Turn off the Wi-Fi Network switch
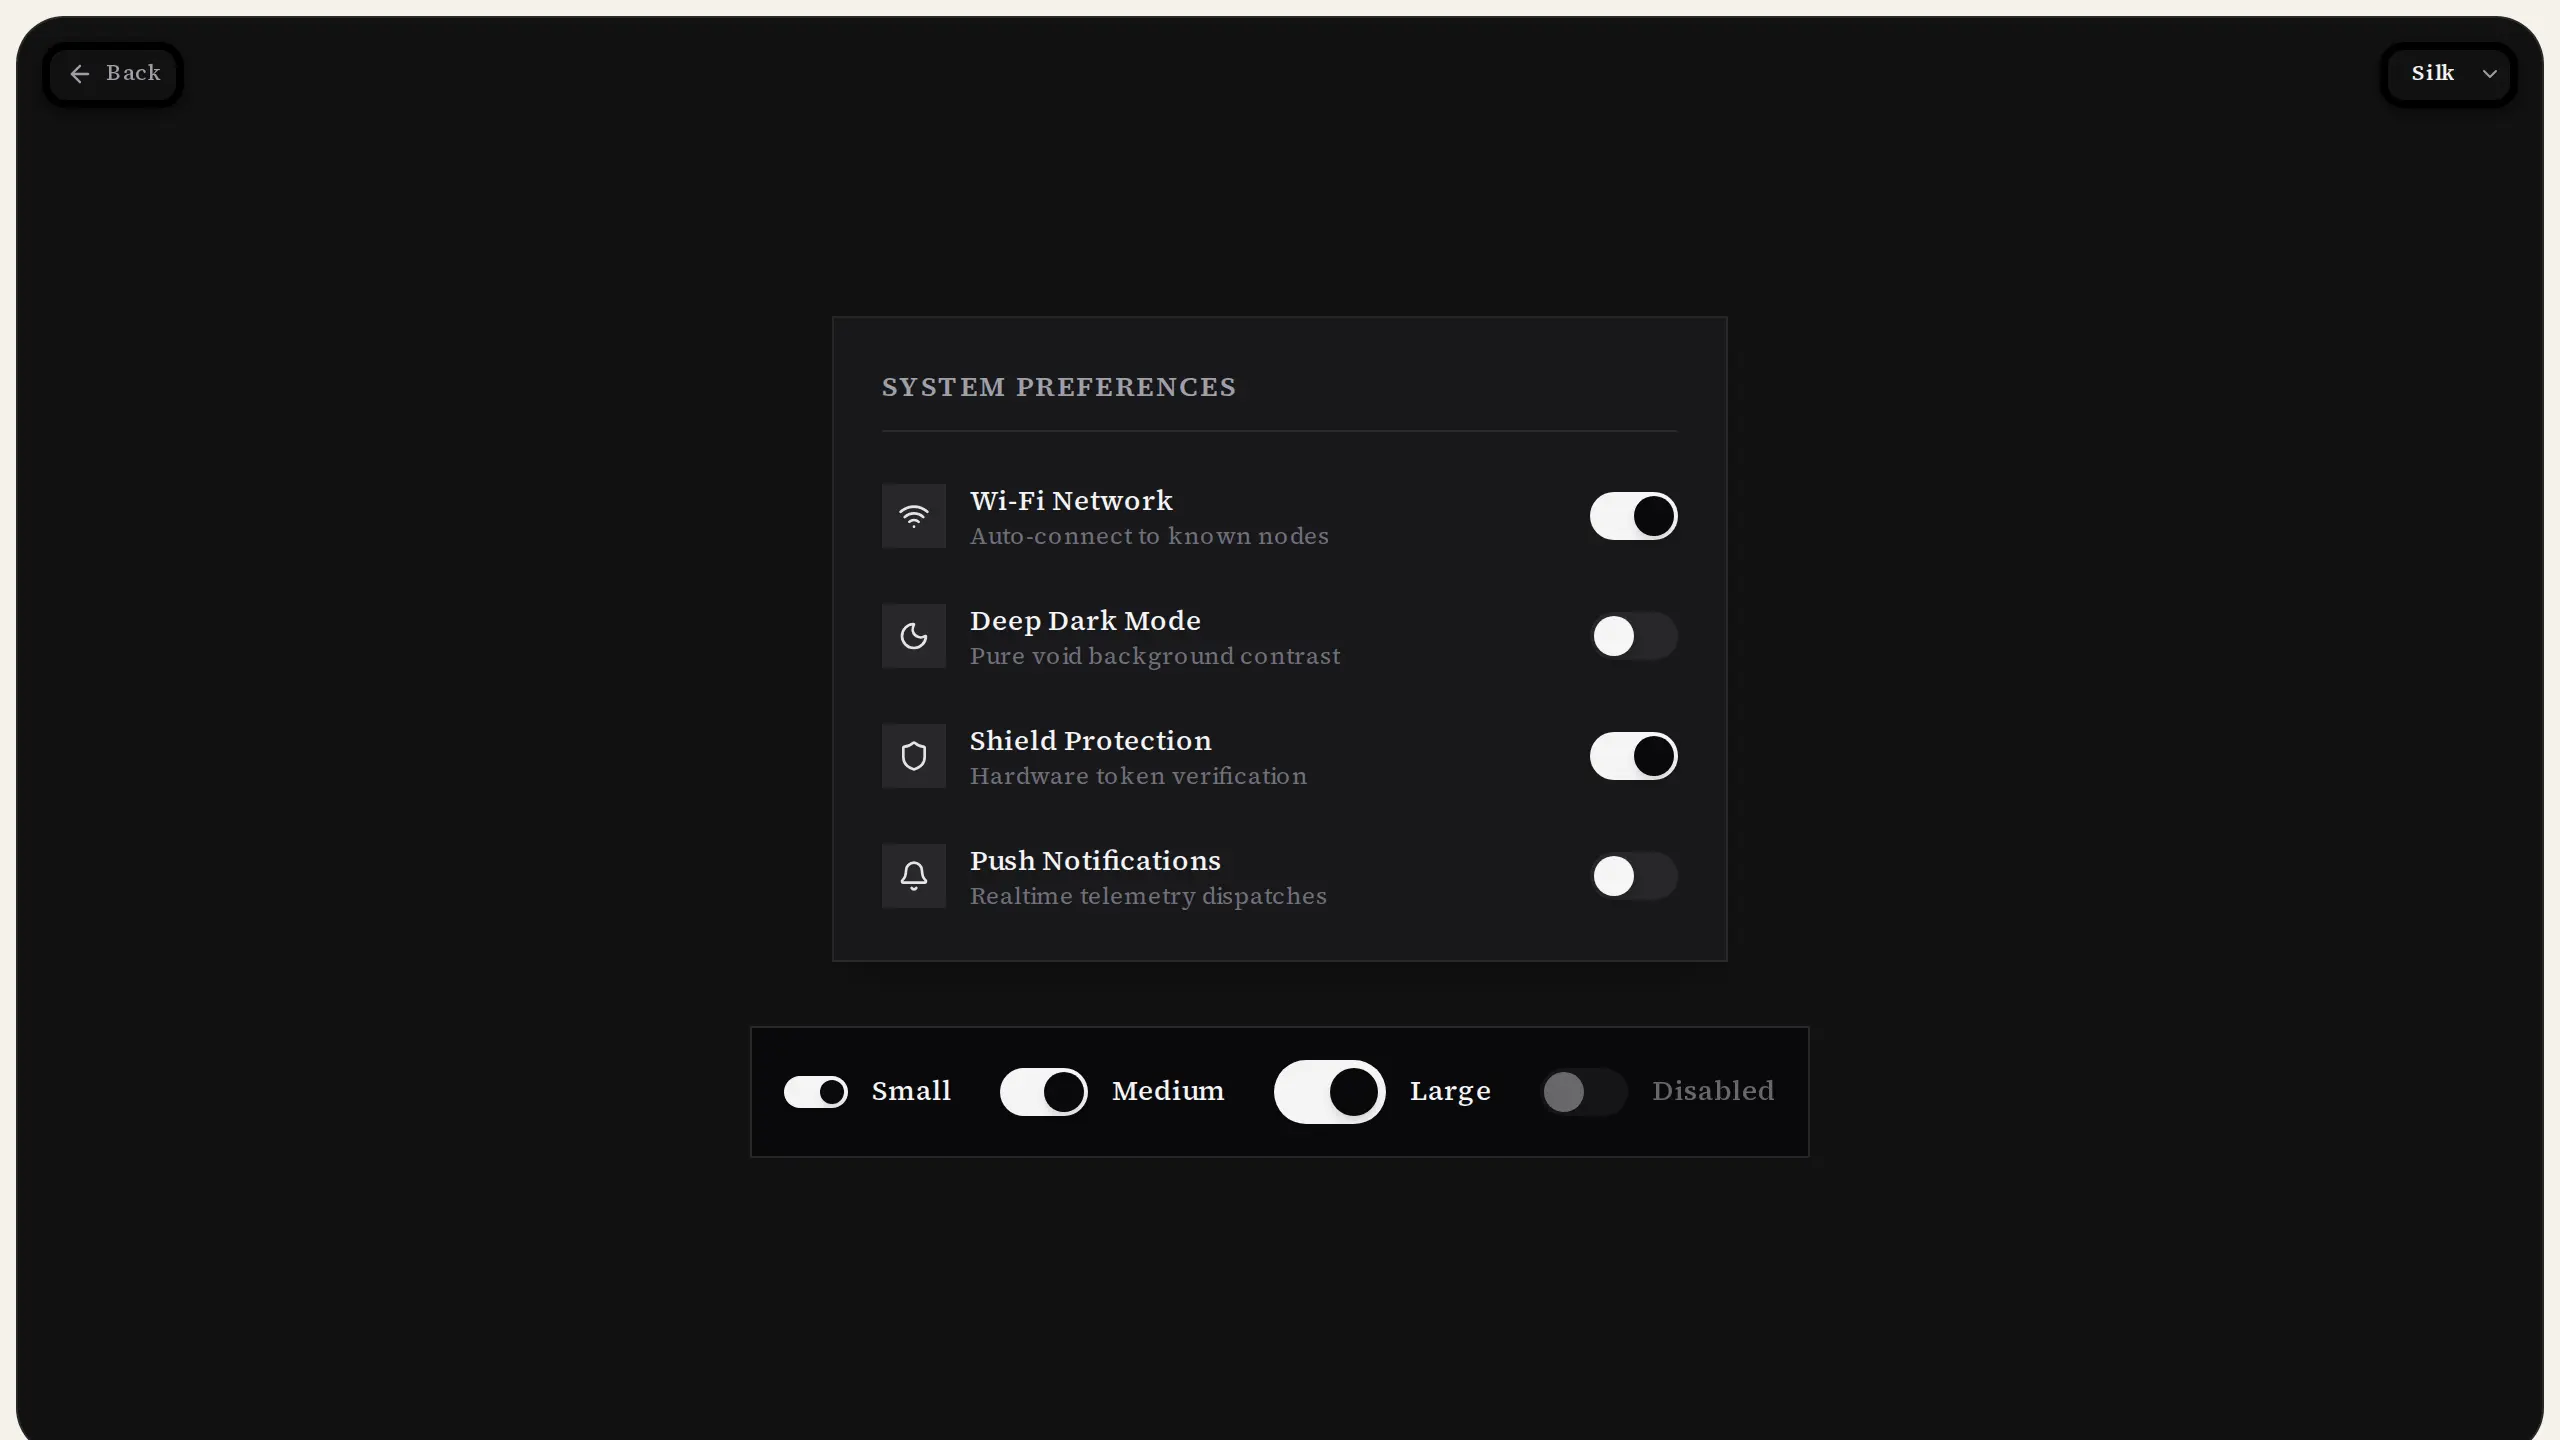 pyautogui.click(x=1633, y=516)
